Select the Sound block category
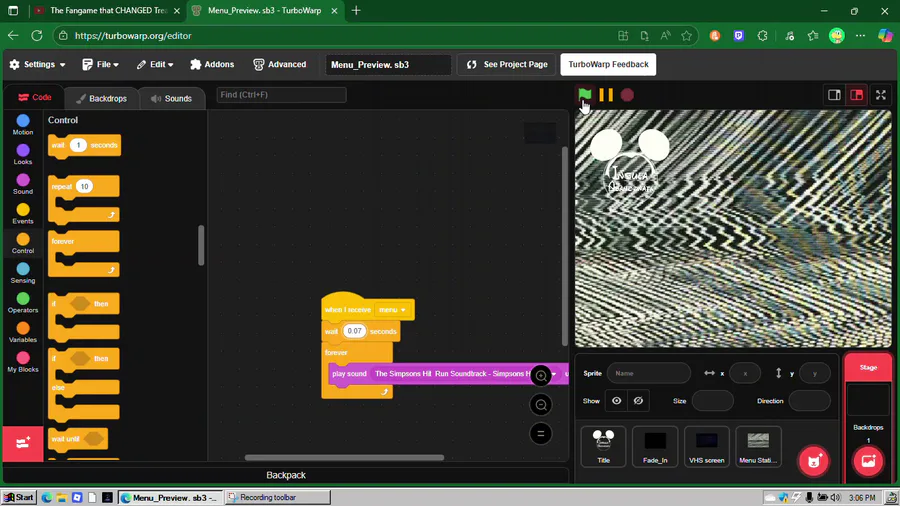This screenshot has height=506, width=900. [23, 184]
